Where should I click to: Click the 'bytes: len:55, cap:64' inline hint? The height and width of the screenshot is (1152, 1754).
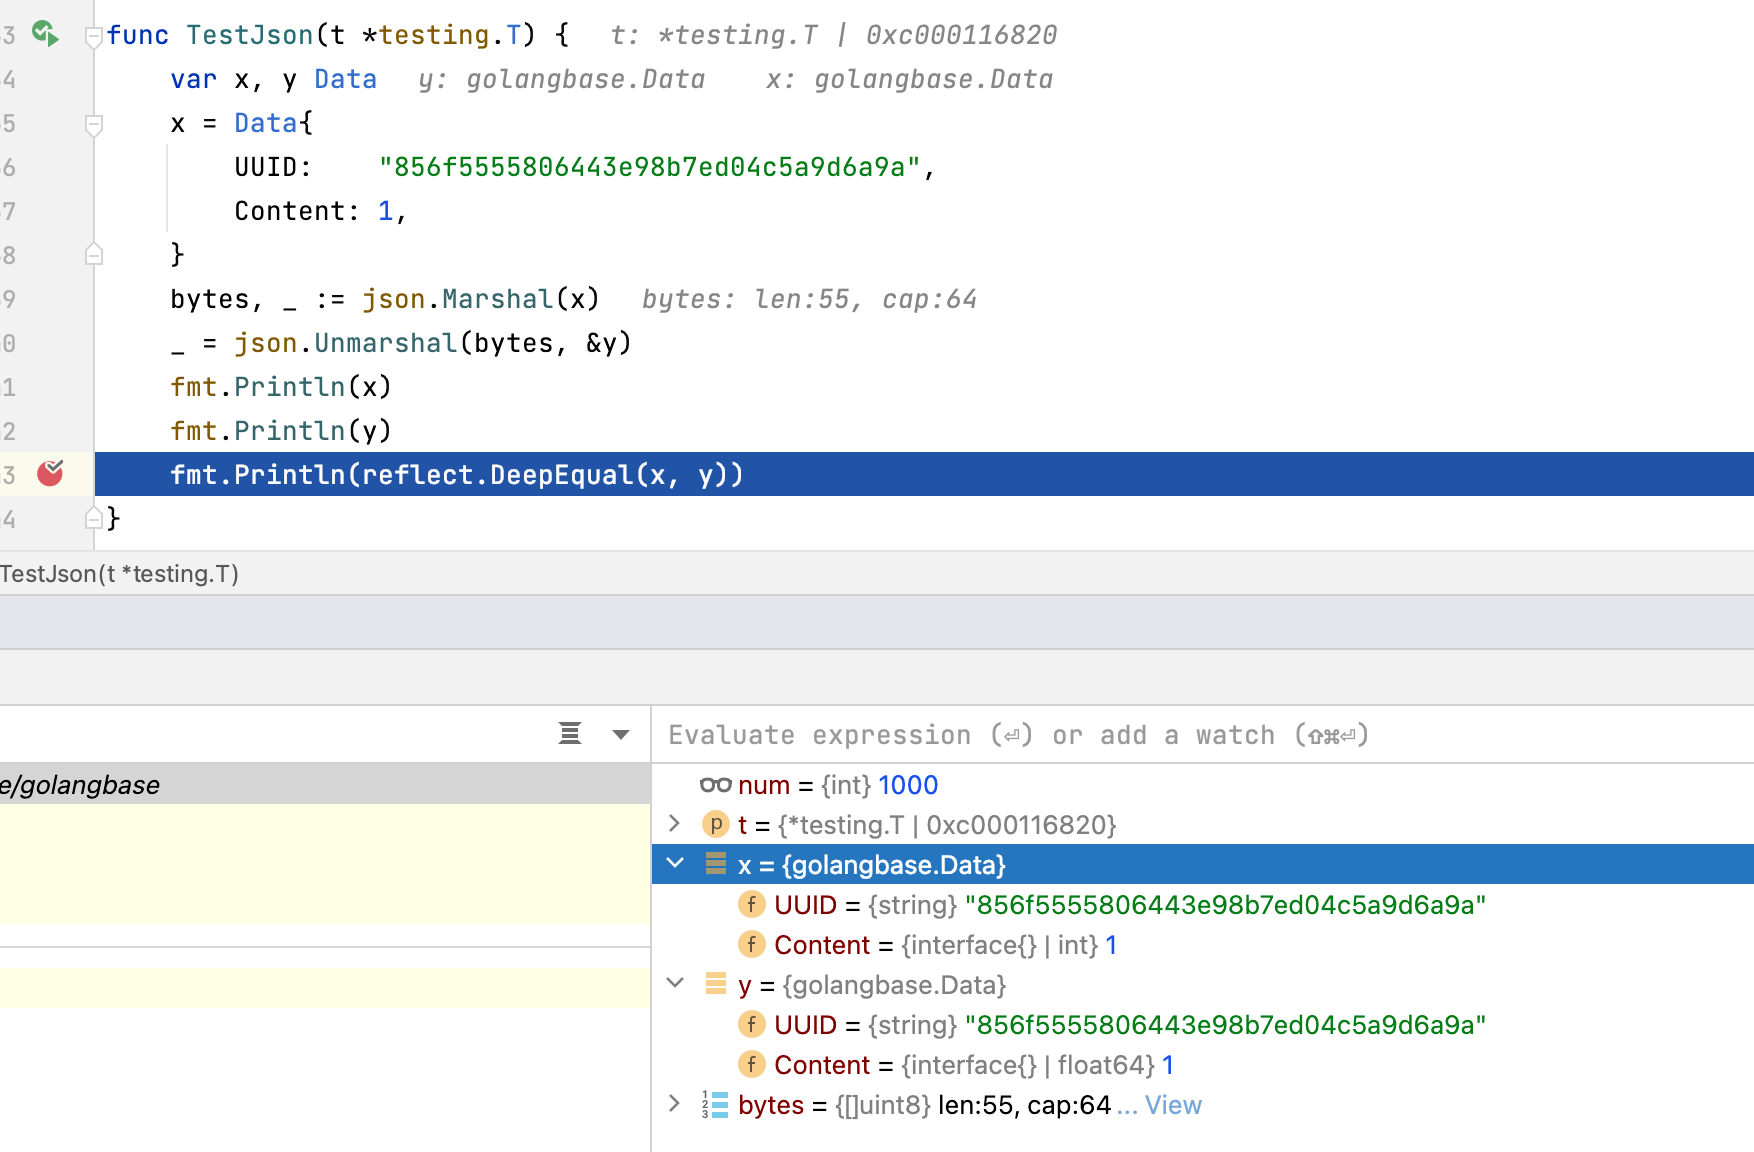(x=809, y=299)
